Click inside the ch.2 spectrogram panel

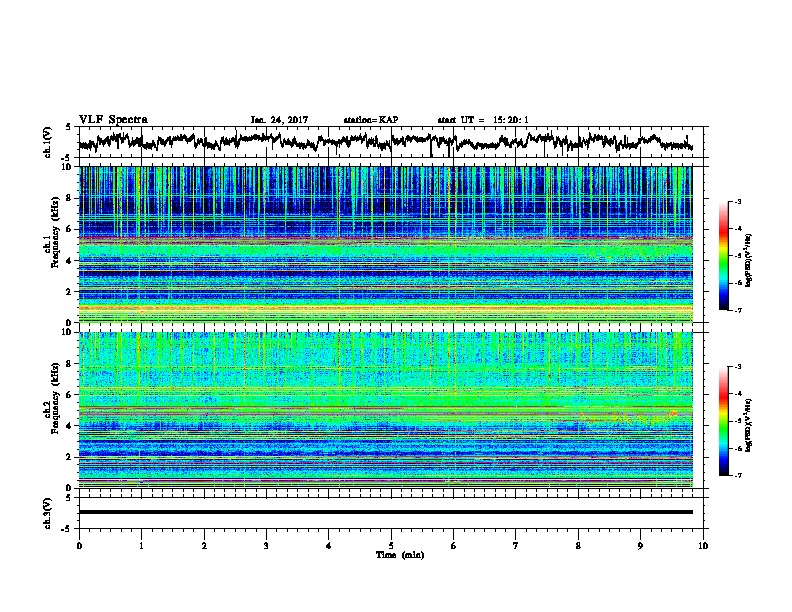(385, 410)
